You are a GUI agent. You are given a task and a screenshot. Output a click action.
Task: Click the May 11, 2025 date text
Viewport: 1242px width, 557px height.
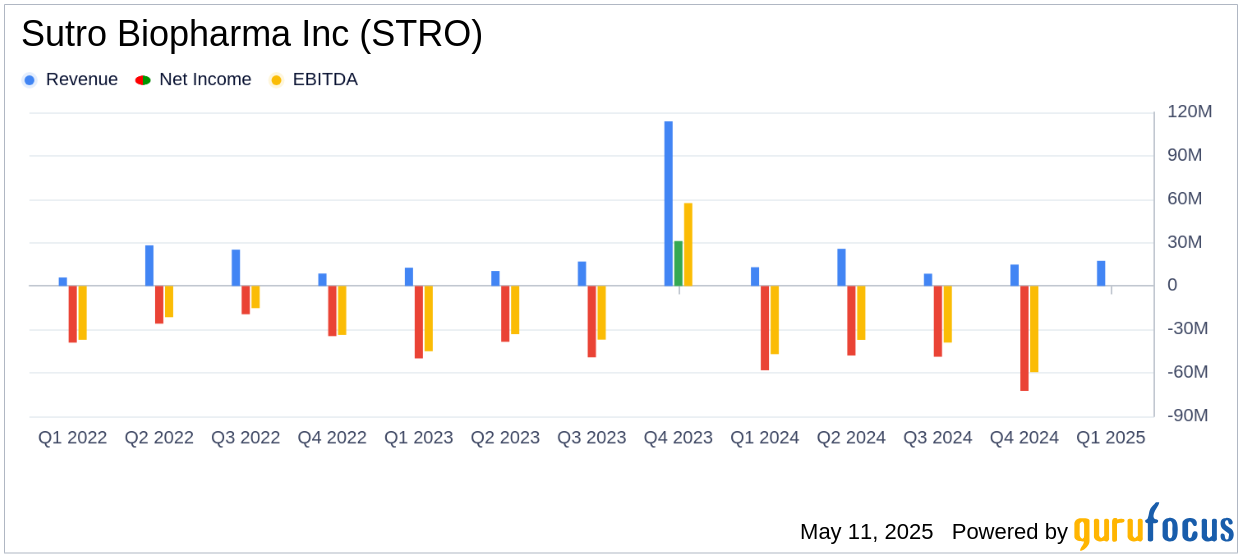click(x=867, y=532)
